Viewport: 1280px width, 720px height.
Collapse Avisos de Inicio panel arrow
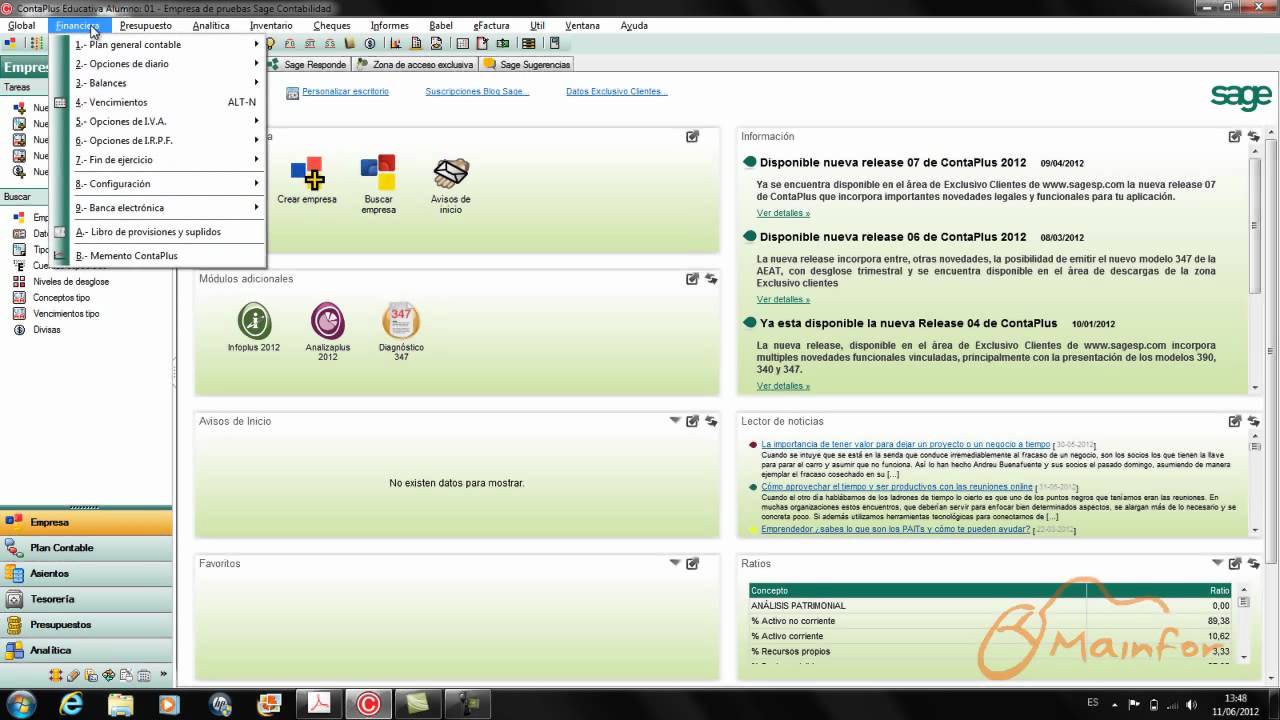675,421
